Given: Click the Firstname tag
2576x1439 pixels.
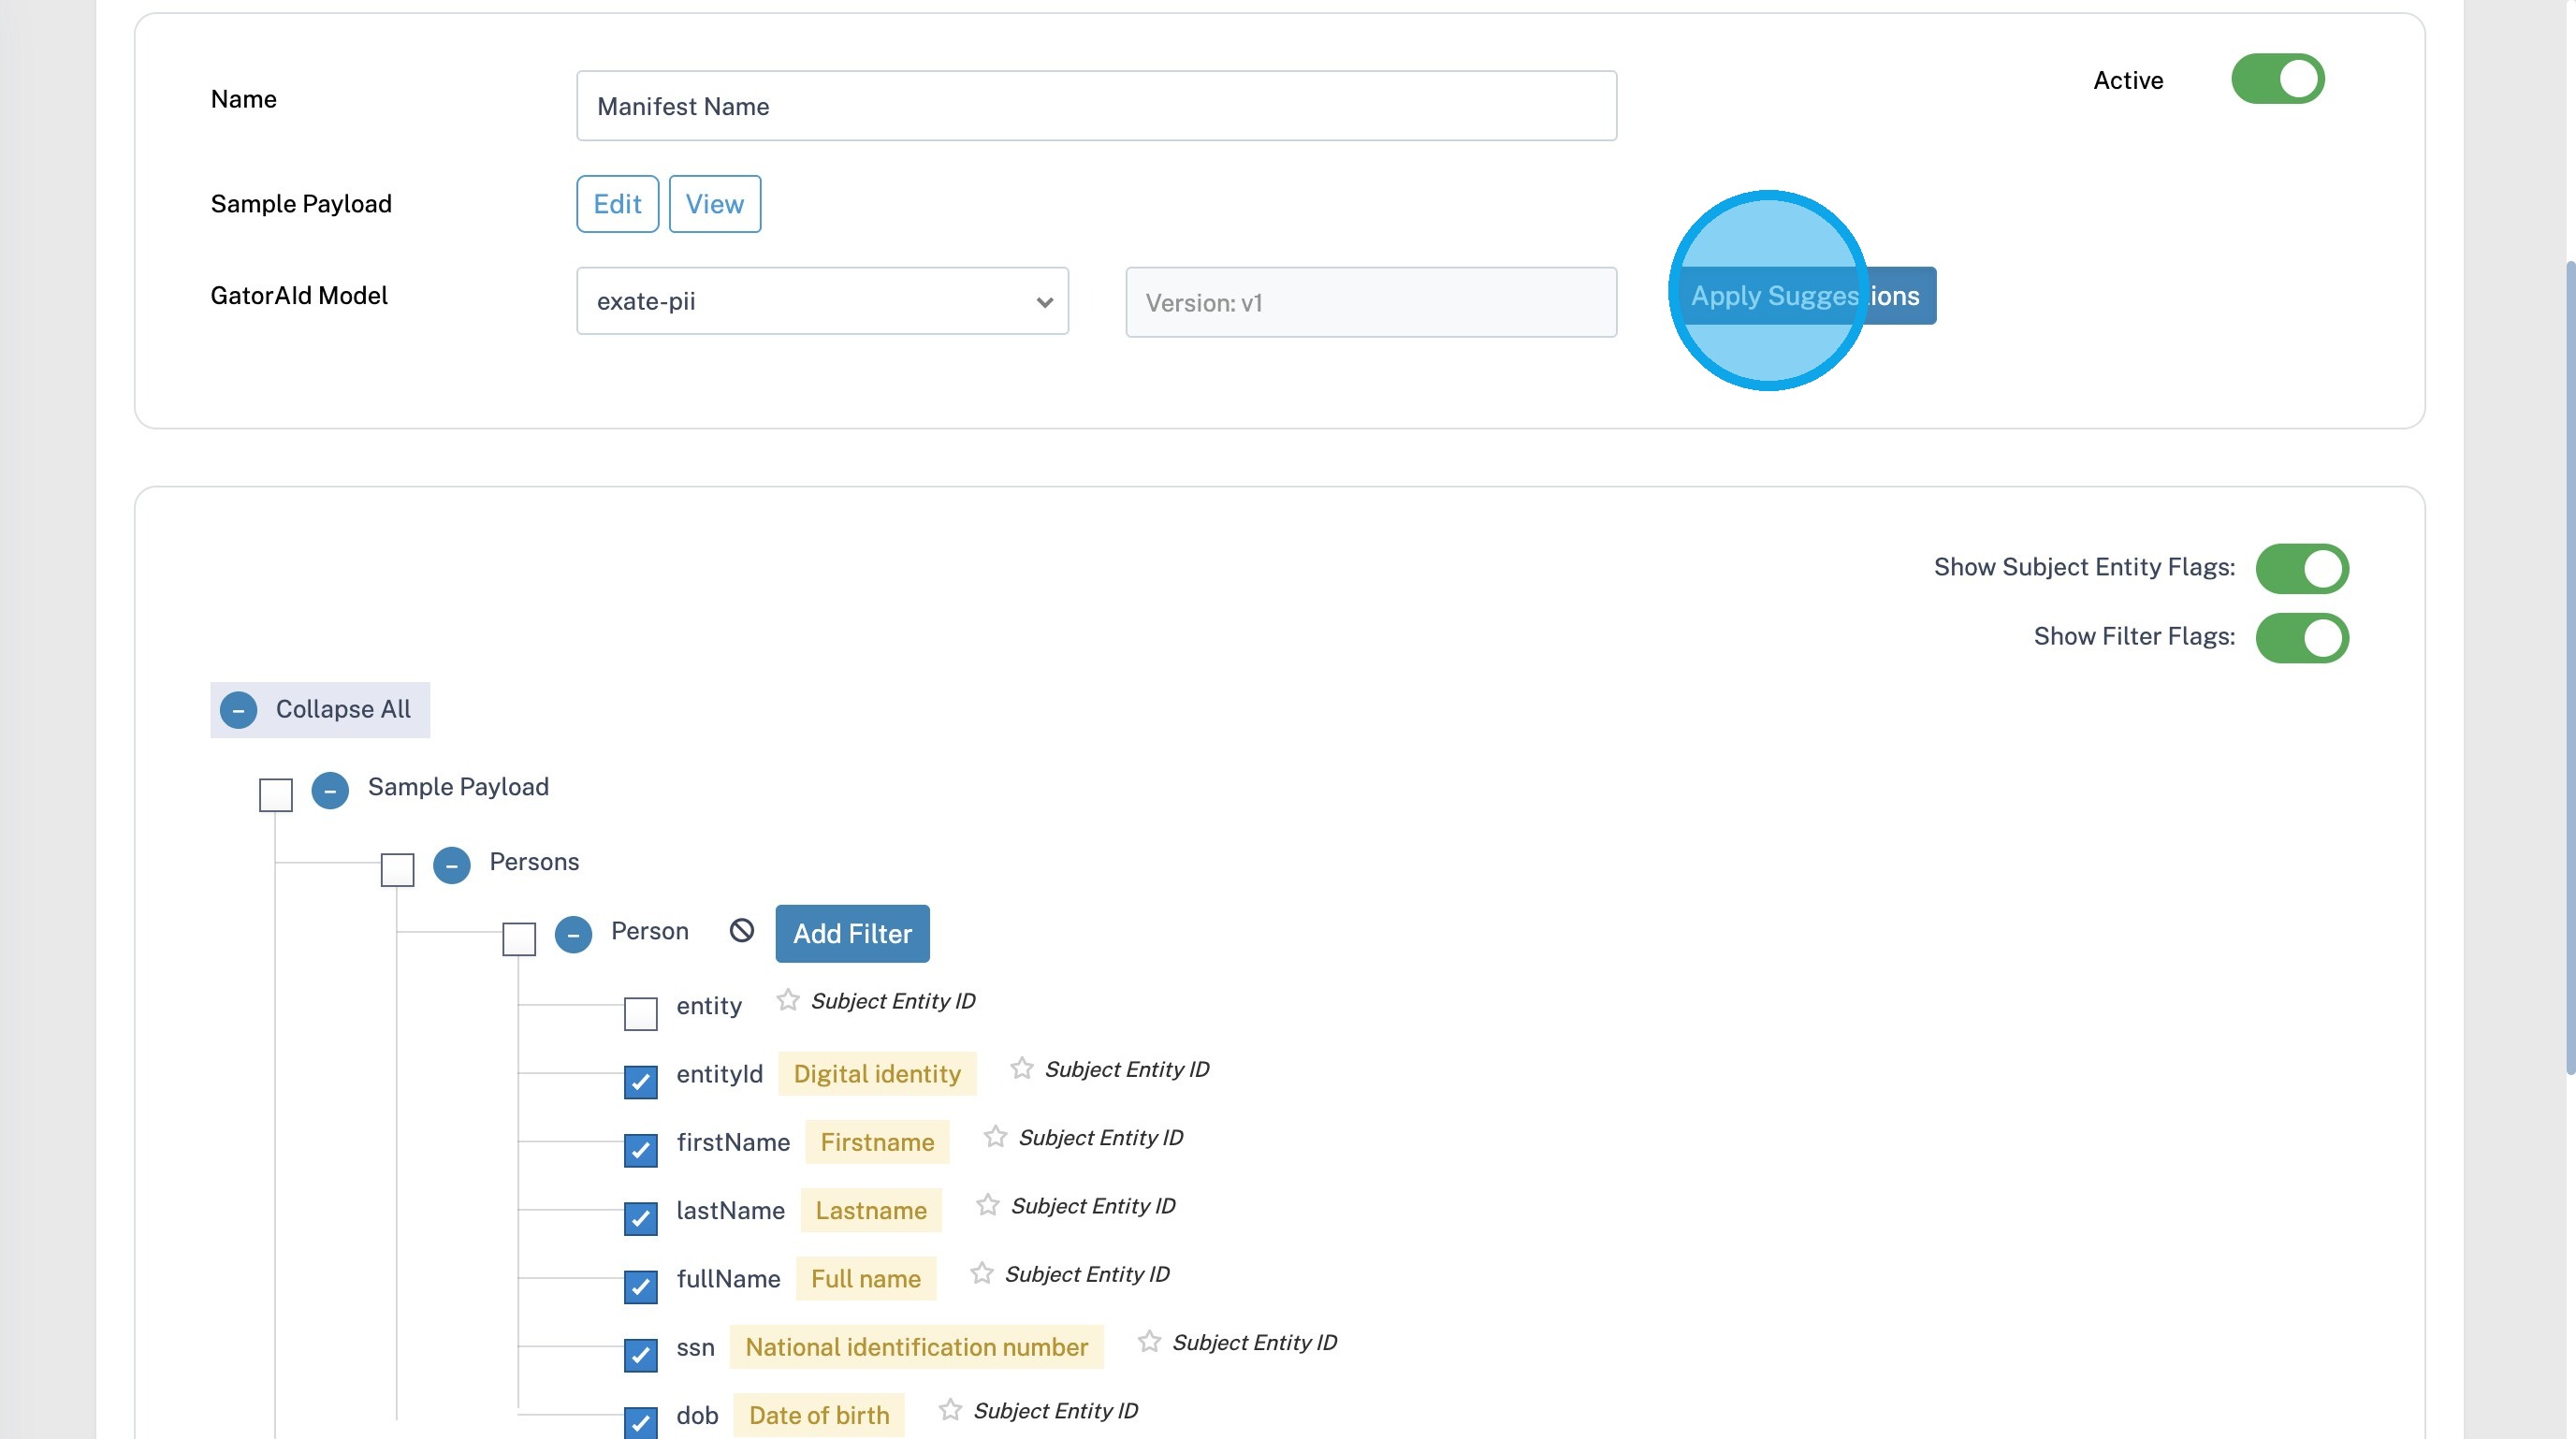Looking at the screenshot, I should pyautogui.click(x=877, y=1142).
